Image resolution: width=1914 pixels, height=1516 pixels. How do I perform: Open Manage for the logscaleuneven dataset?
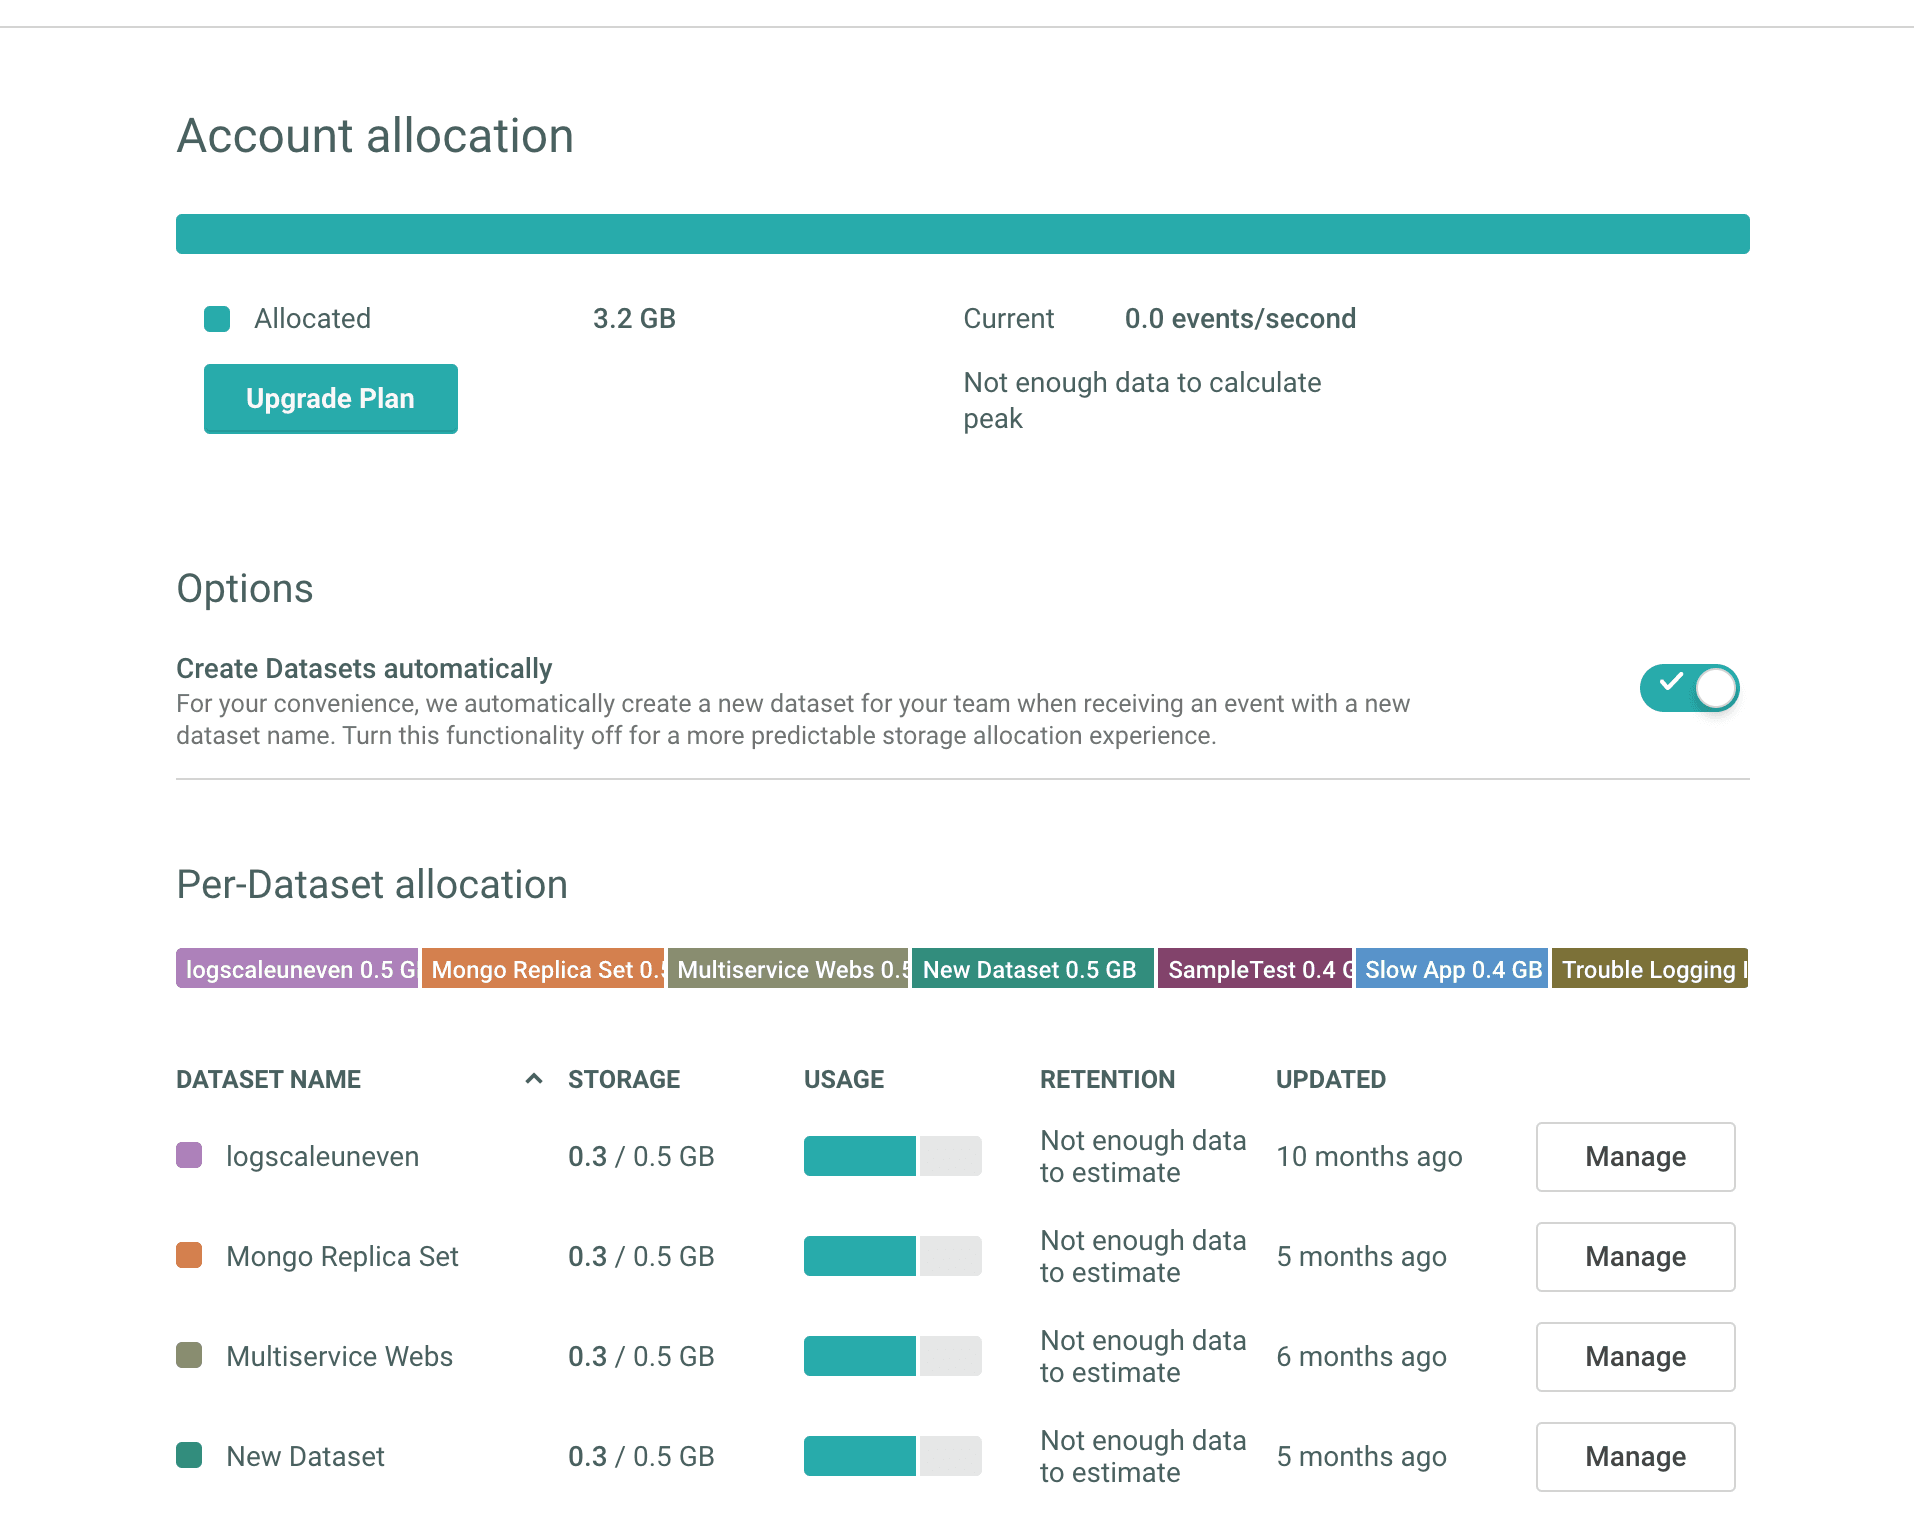1635,1157
